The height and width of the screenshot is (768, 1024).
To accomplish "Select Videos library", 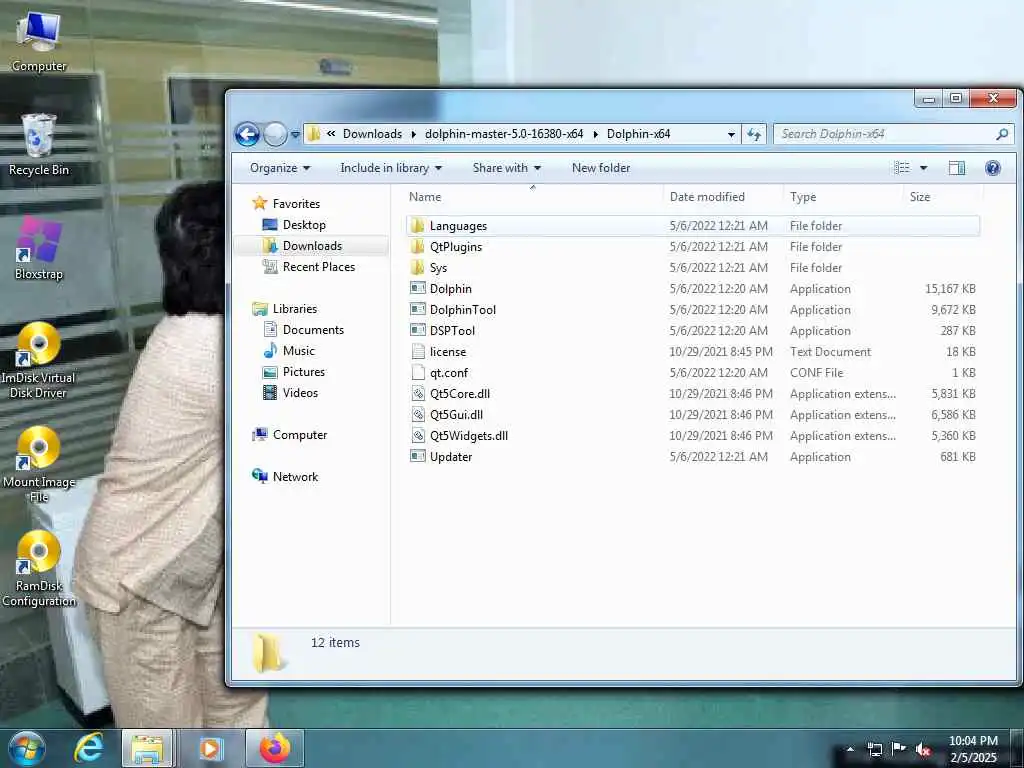I will tap(290, 392).
